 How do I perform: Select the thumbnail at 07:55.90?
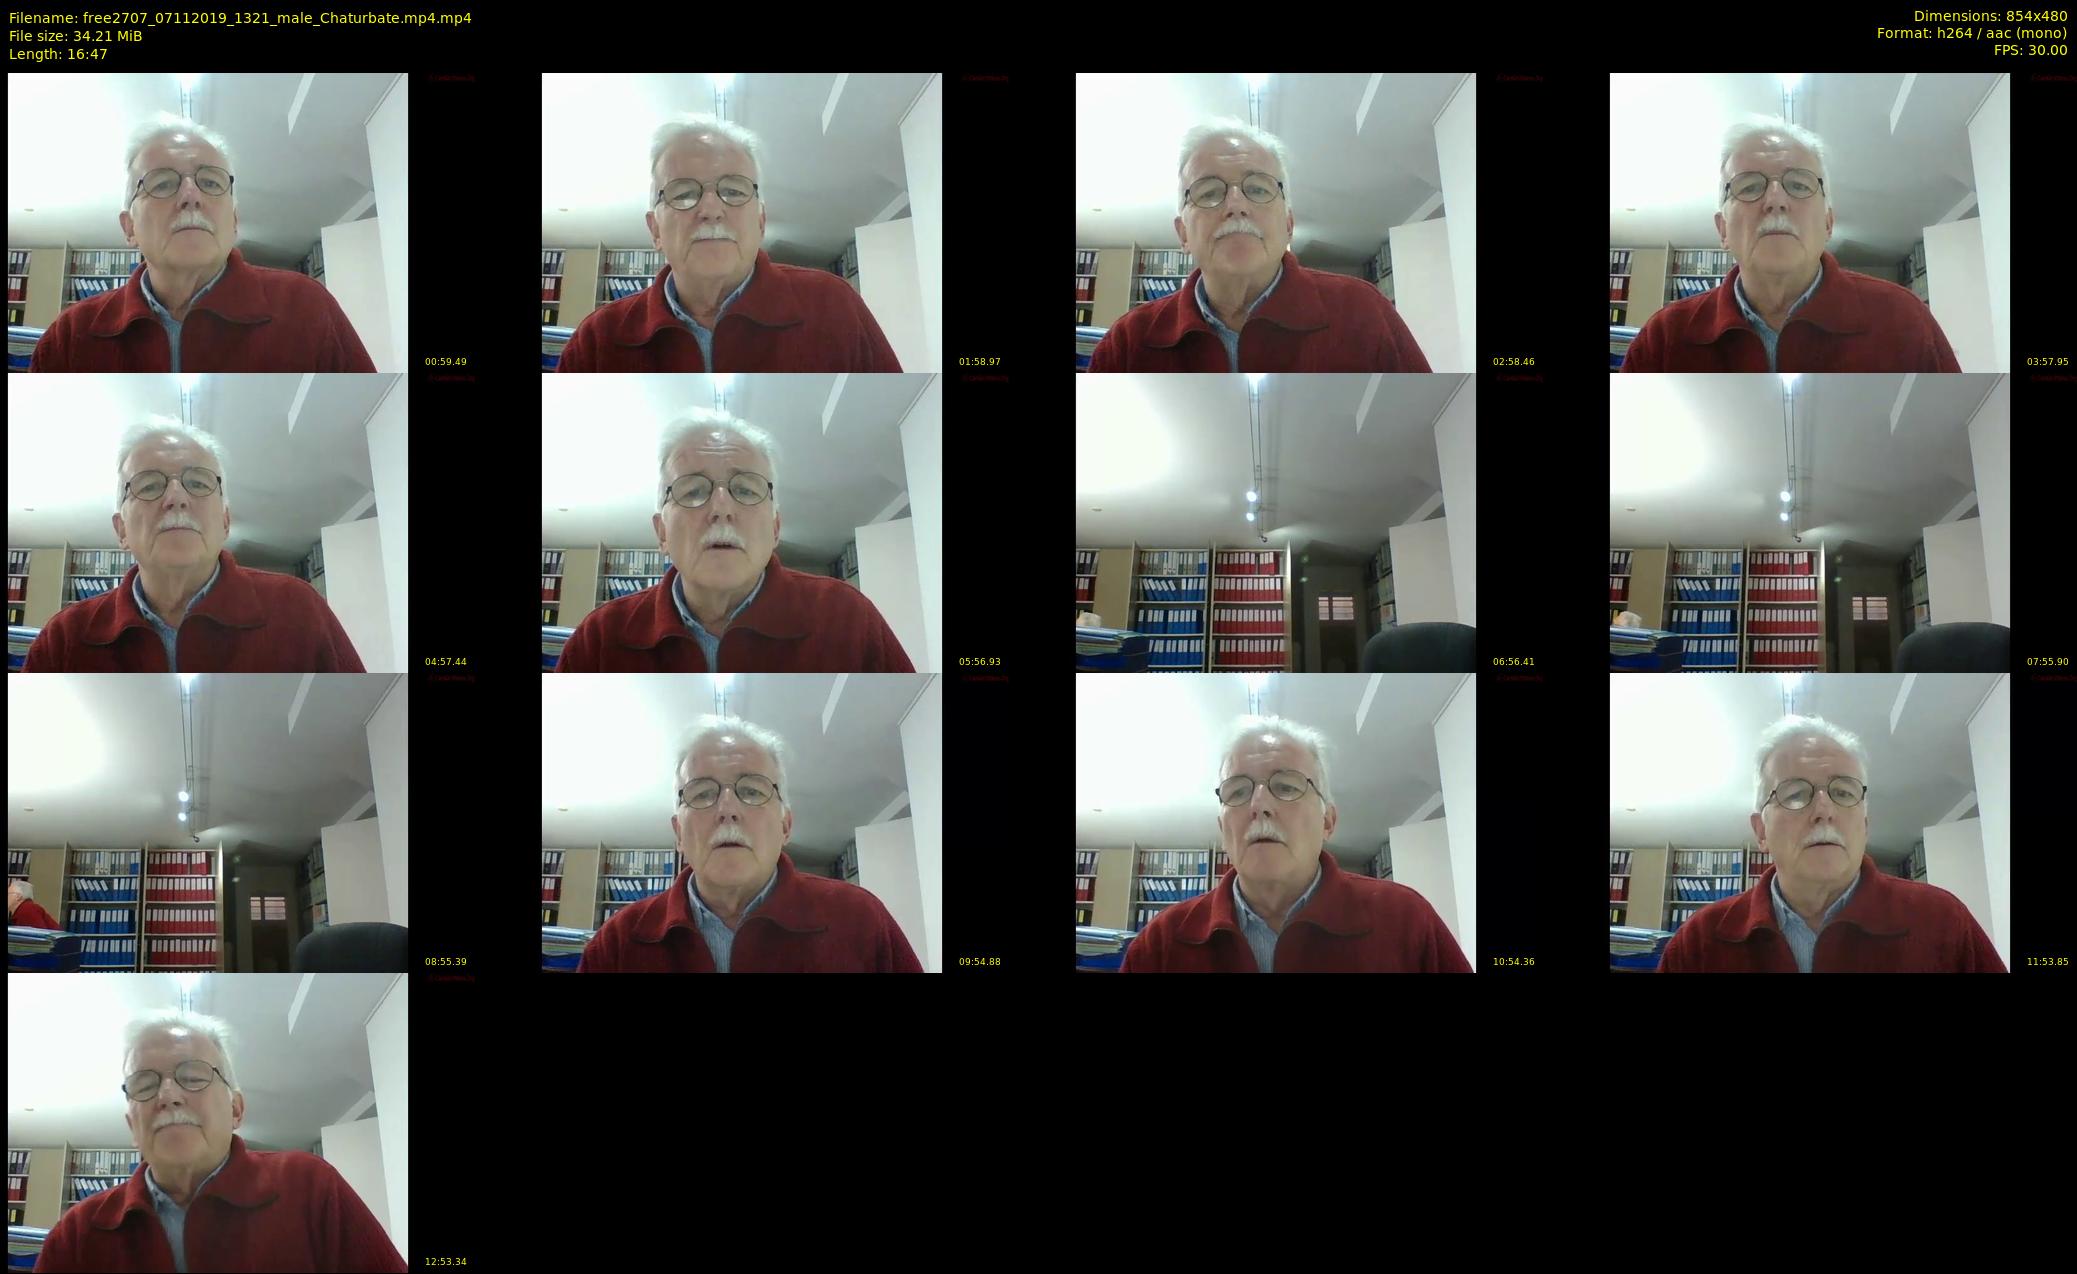point(1809,522)
